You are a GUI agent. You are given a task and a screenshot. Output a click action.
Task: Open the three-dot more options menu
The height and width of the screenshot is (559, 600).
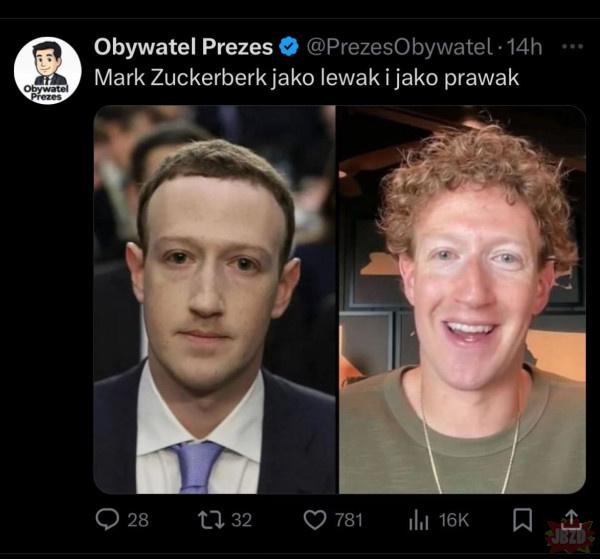tap(572, 46)
